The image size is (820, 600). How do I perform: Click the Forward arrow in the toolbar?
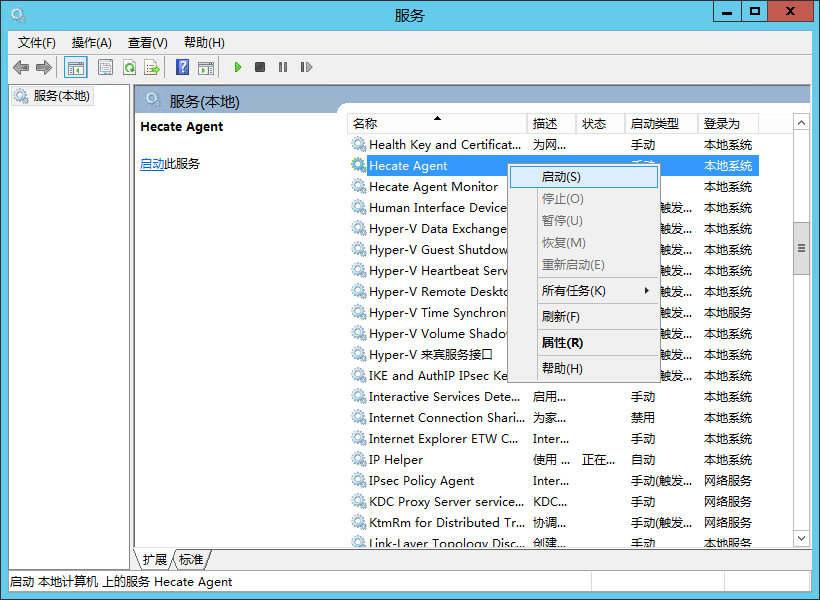click(44, 67)
